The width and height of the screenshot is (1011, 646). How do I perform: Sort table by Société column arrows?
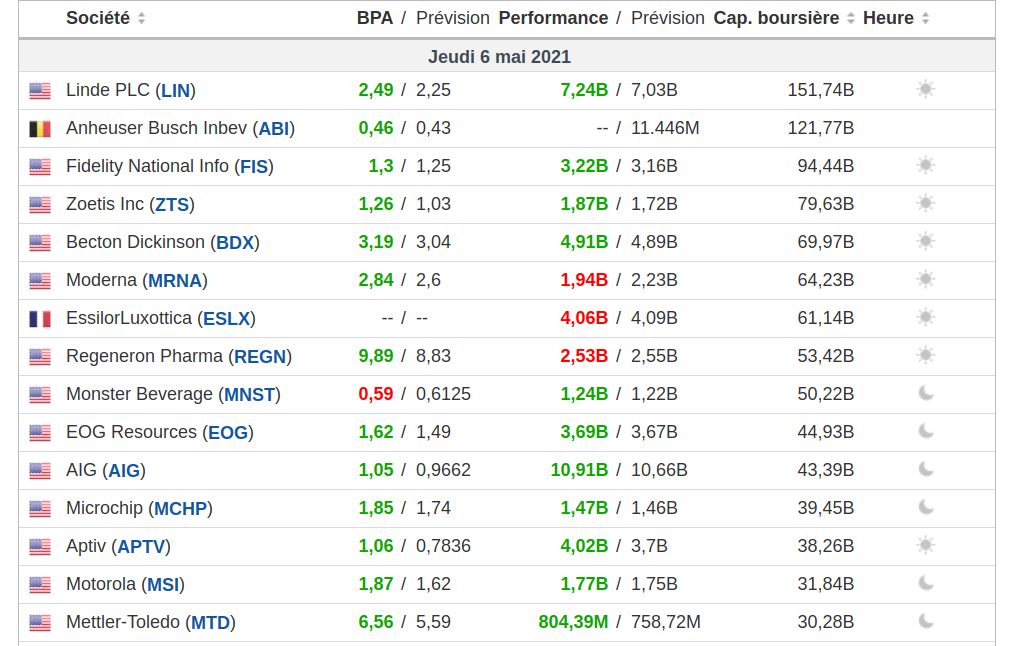tap(141, 19)
